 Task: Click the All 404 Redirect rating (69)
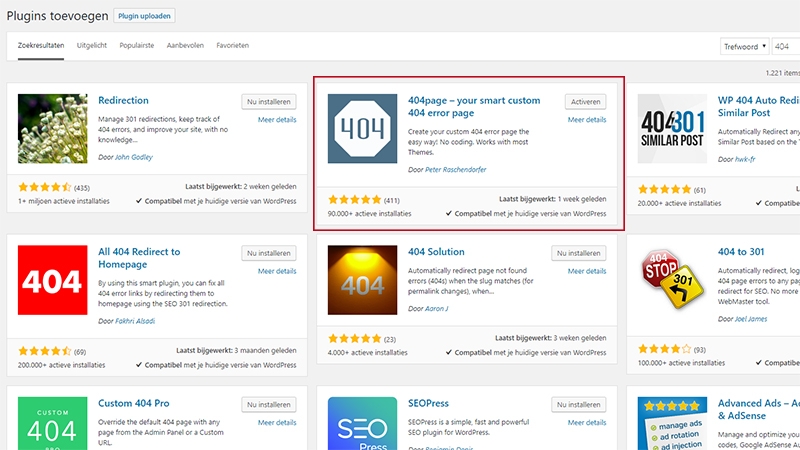(45, 351)
